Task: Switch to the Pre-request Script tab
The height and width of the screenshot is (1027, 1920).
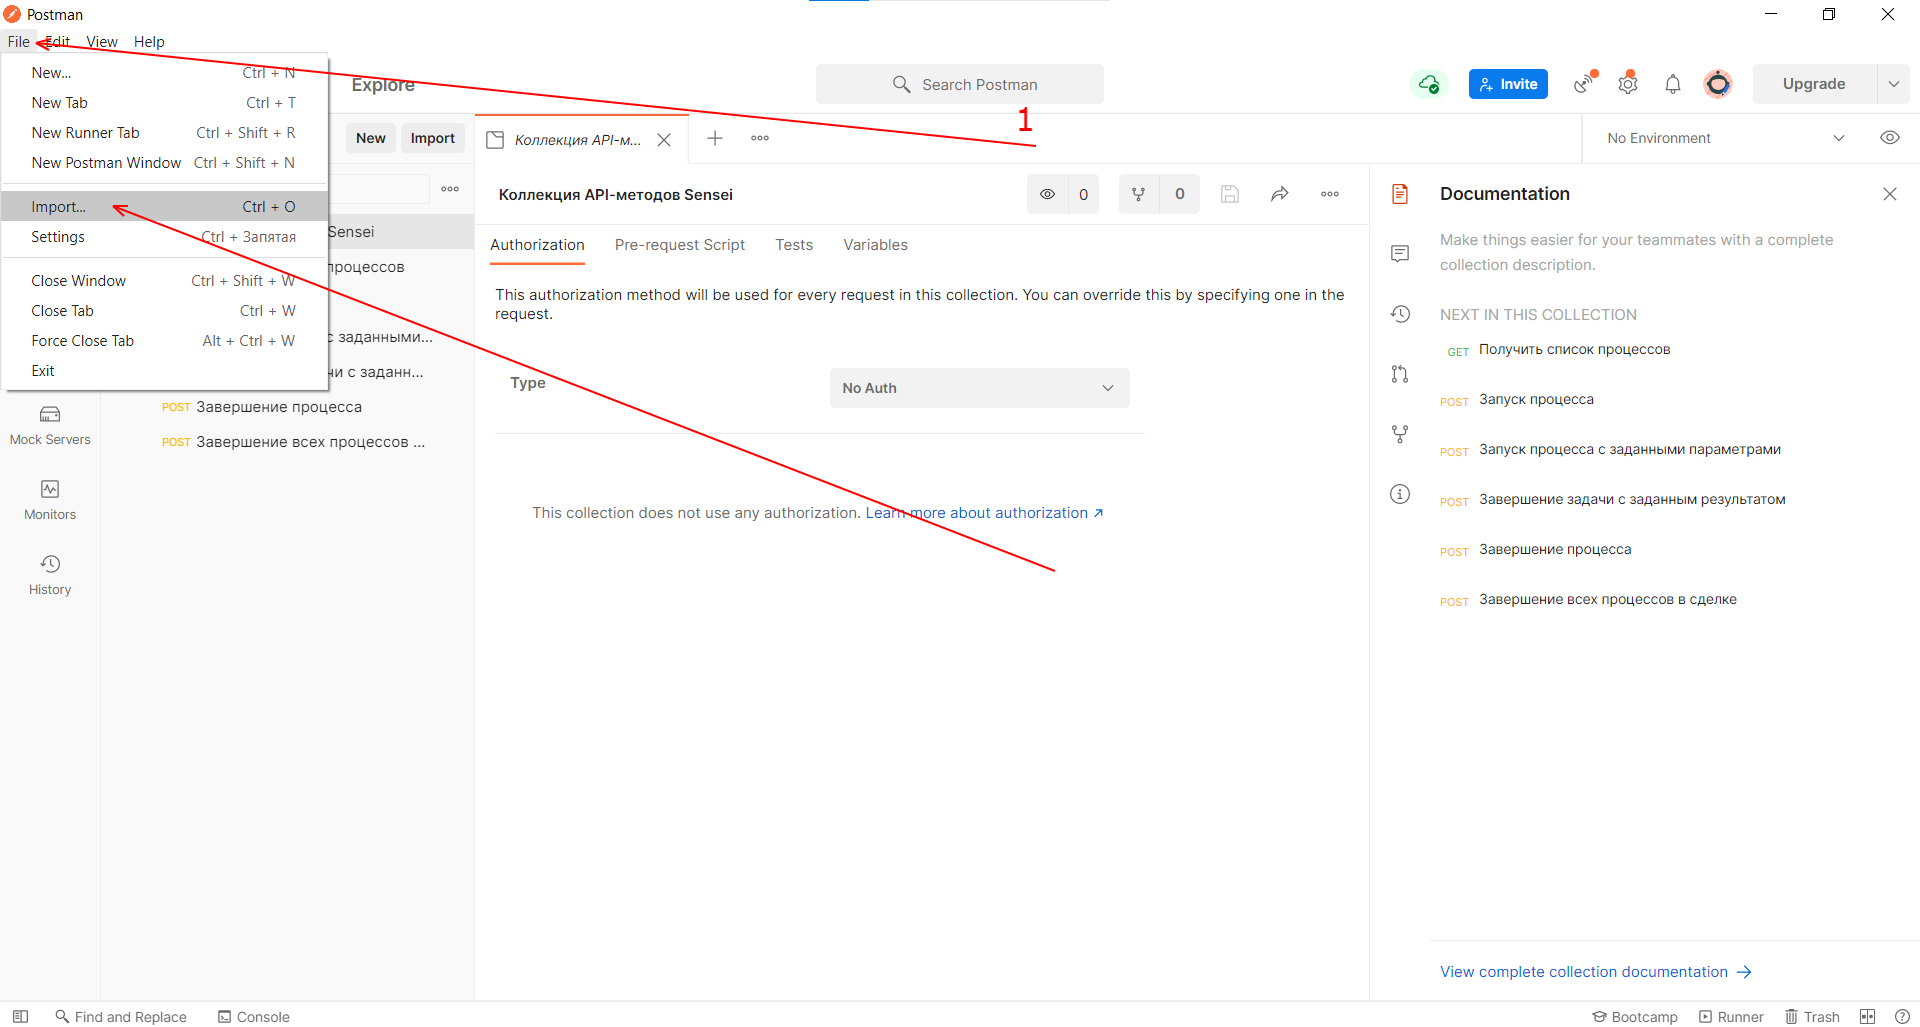Action: click(x=680, y=245)
